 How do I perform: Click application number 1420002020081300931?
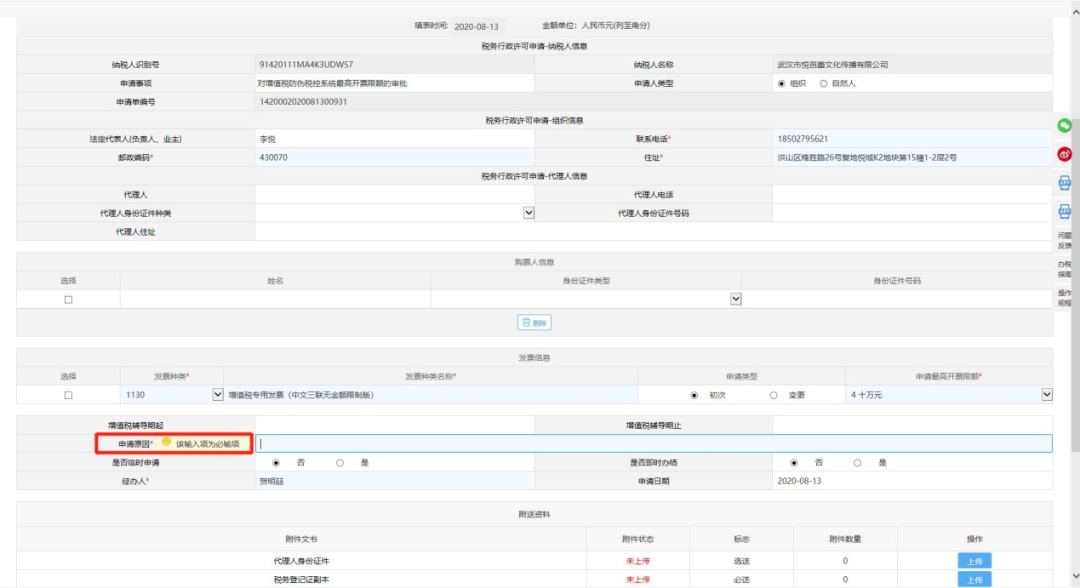tap(303, 102)
